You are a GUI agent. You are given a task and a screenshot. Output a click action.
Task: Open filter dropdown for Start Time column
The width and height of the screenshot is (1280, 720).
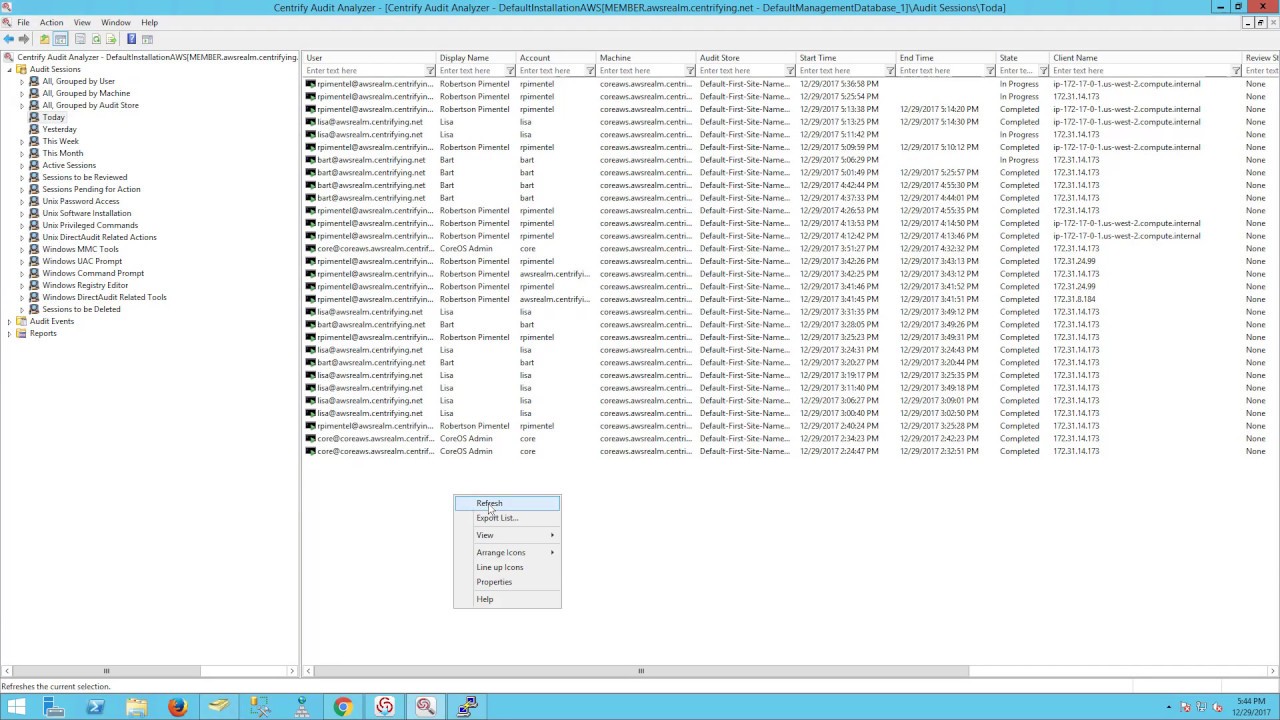[890, 71]
